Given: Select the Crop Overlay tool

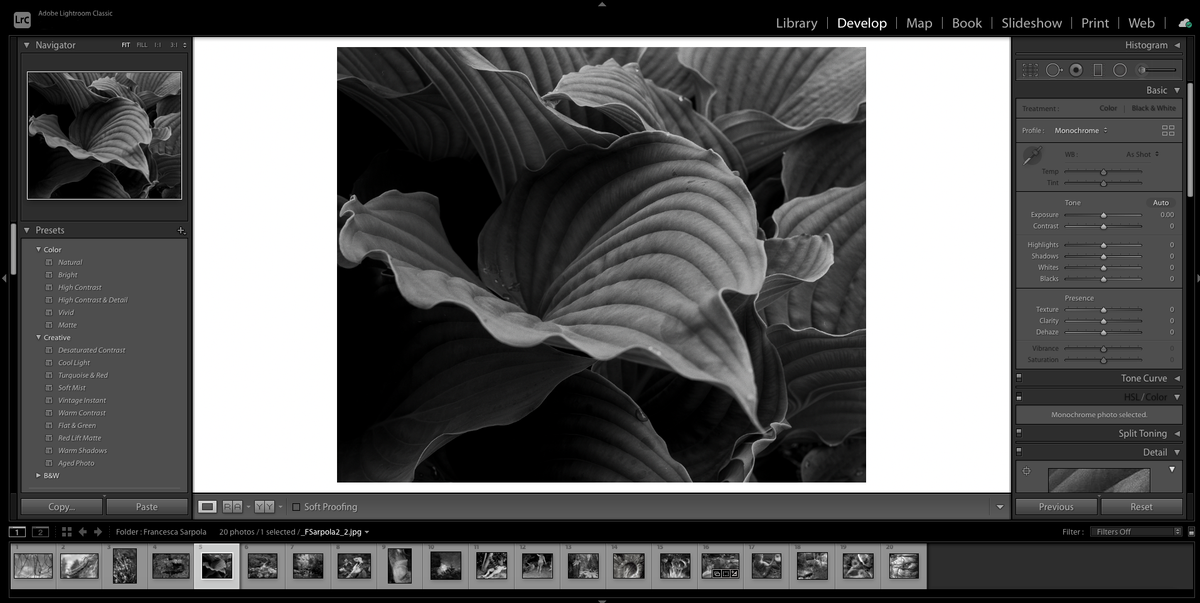Looking at the screenshot, I should 1029,70.
